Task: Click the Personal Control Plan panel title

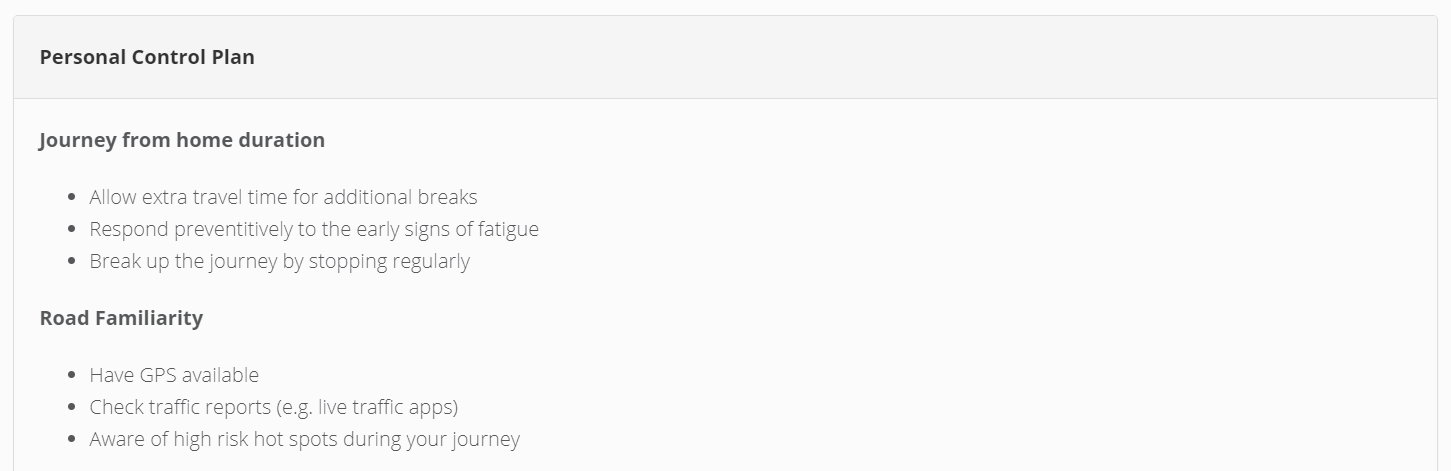Action: 147,57
